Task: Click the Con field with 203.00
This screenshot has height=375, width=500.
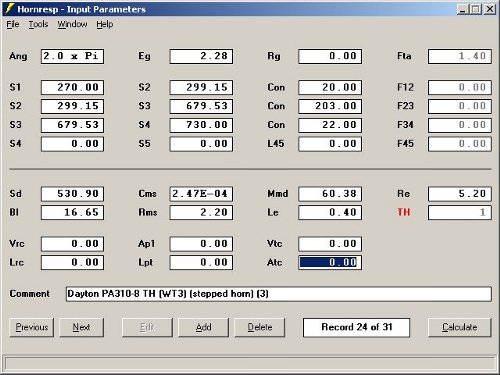Action: pyautogui.click(x=330, y=106)
